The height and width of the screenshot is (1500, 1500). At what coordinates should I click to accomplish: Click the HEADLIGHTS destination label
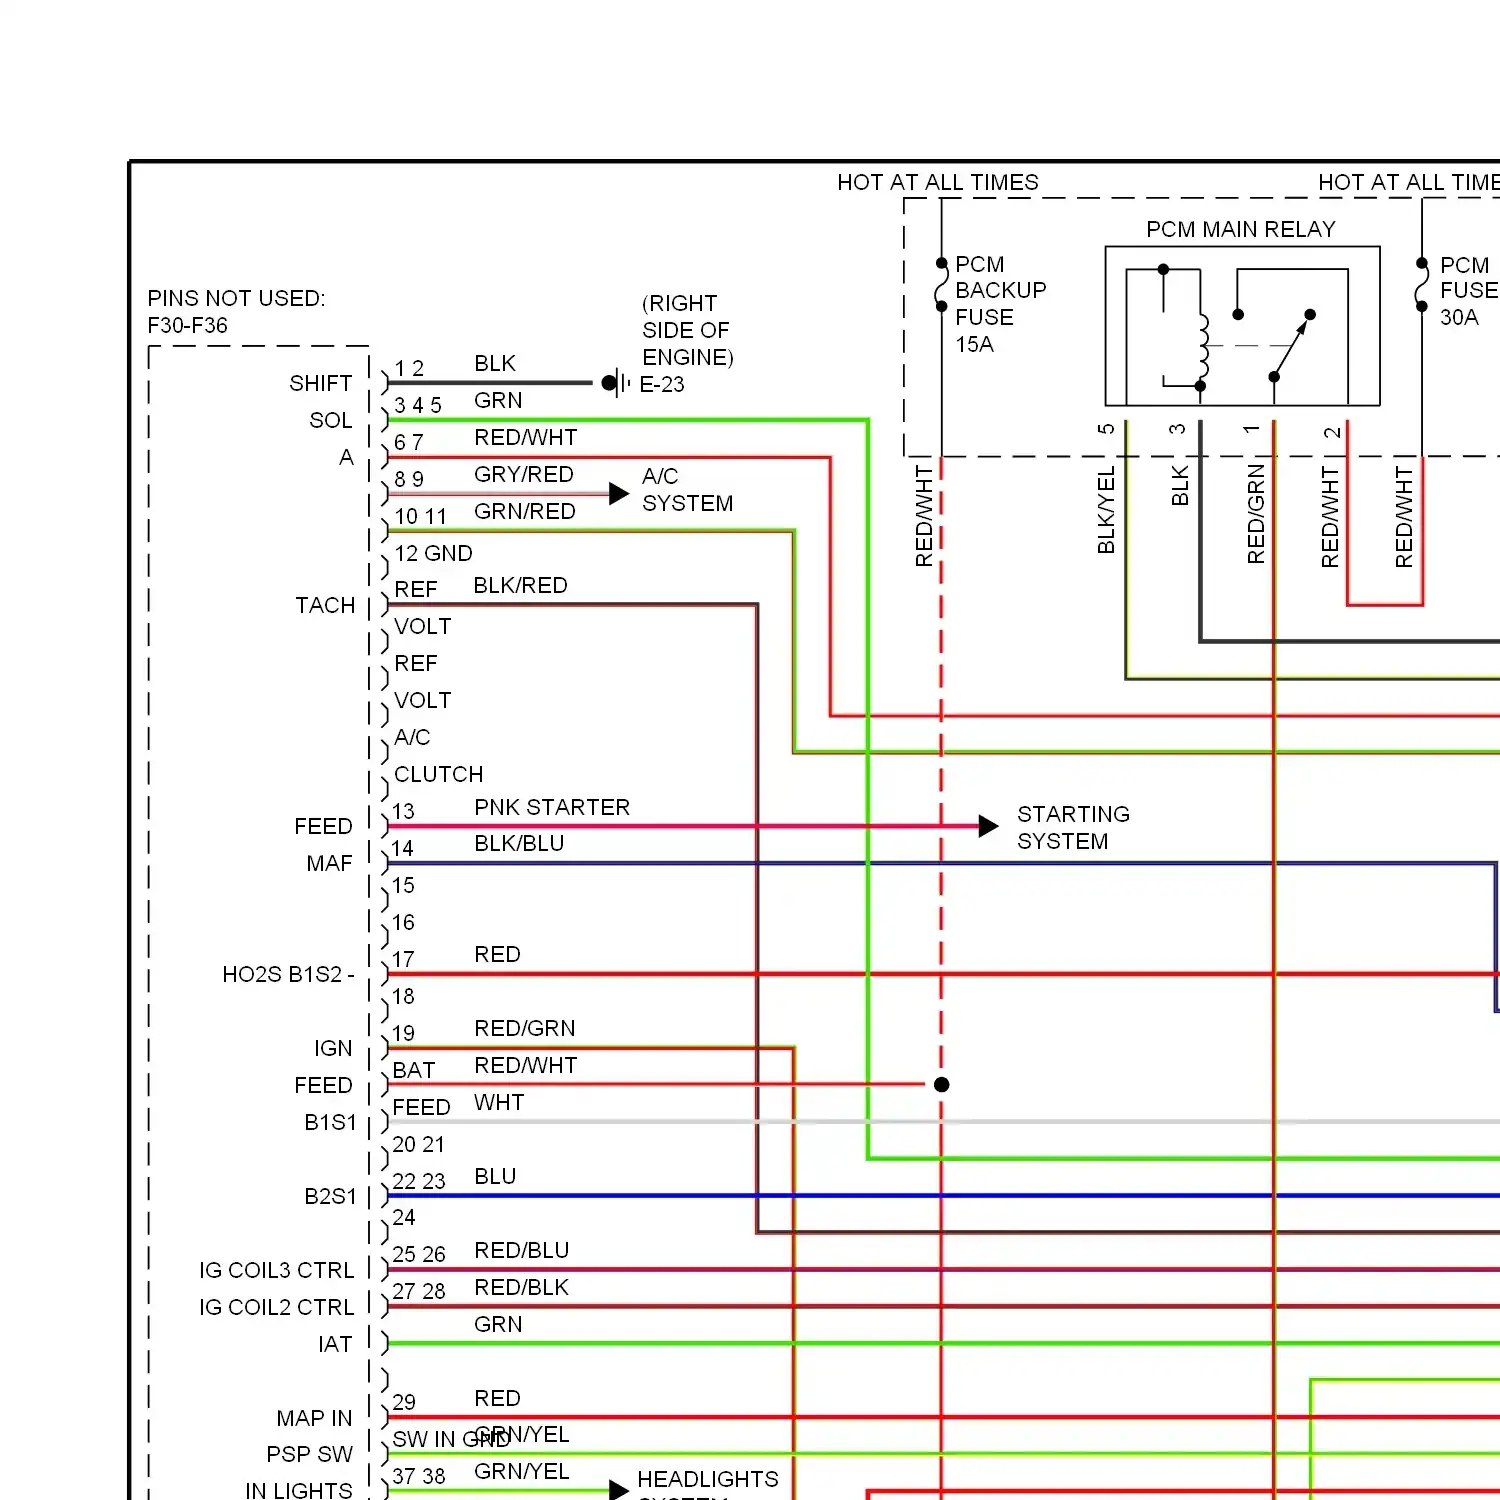click(708, 1479)
